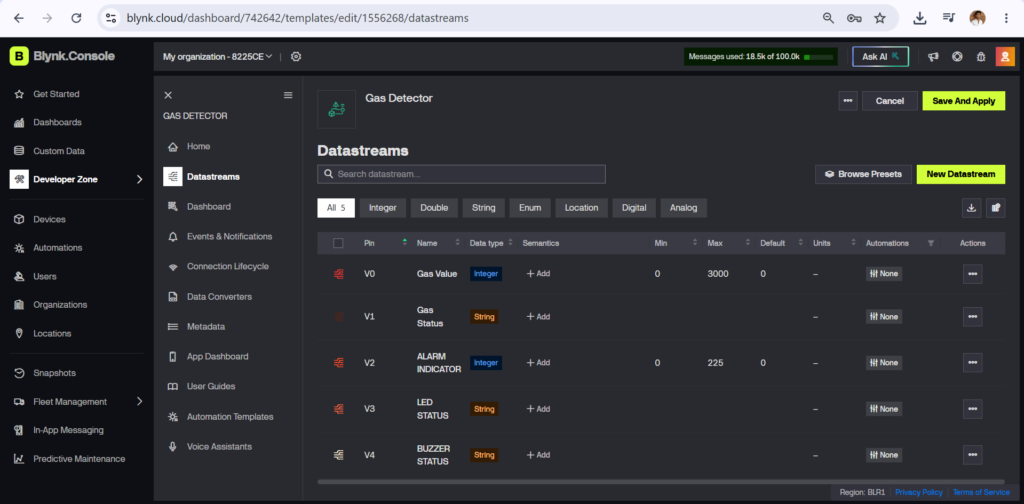Filter datastreams by String type

point(484,208)
